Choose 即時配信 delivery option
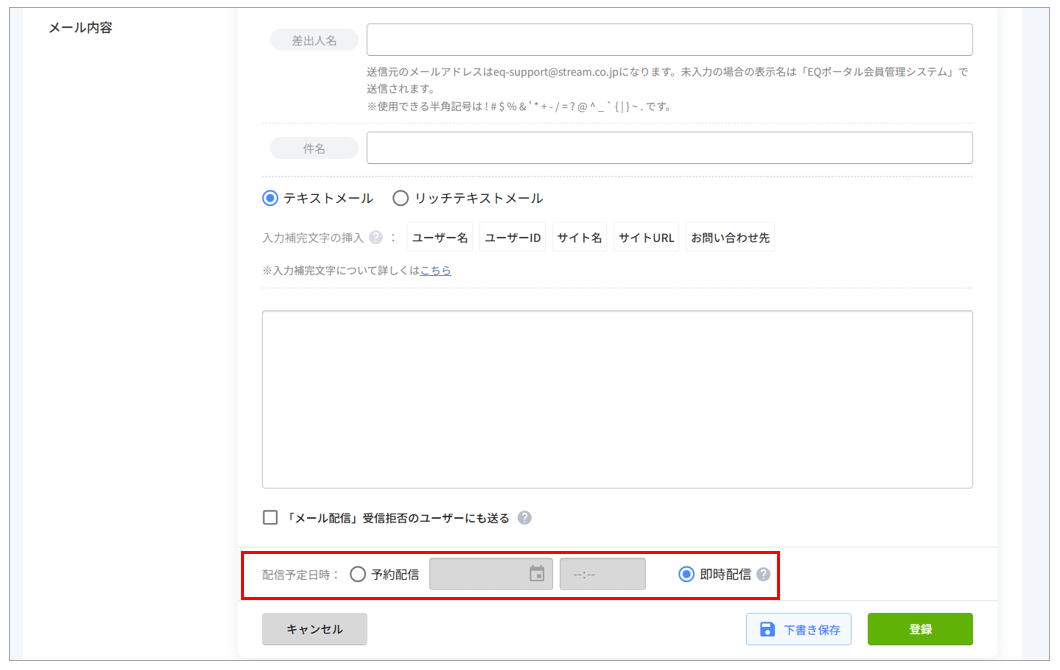 [686, 574]
